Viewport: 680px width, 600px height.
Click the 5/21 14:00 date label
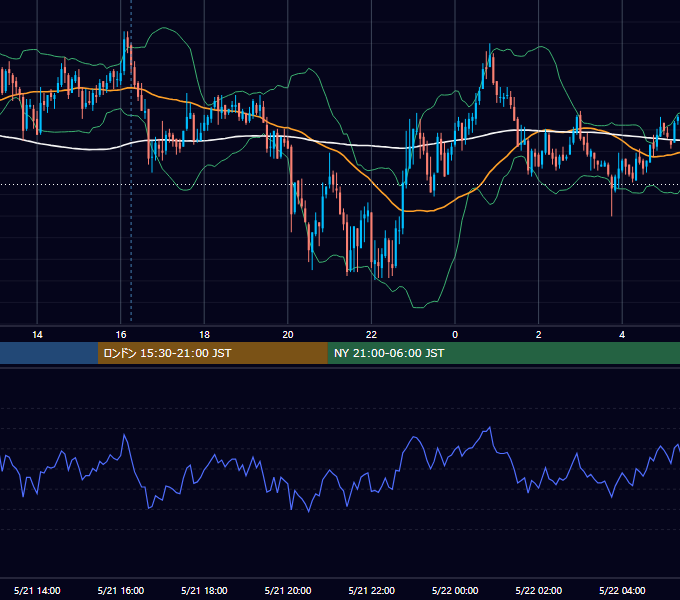tap(37, 590)
